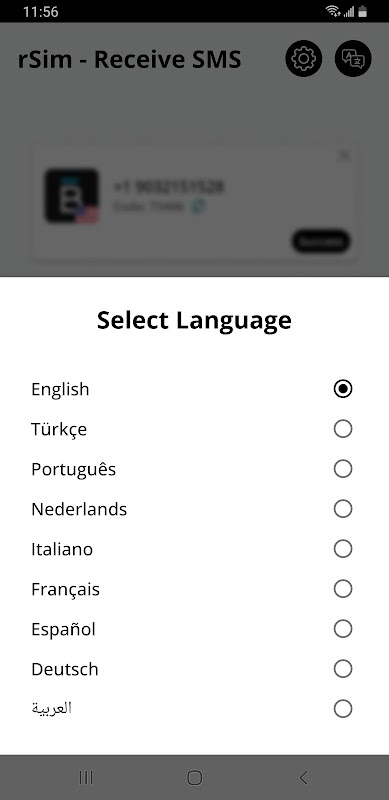Pick the Deutsch radio button

pyautogui.click(x=343, y=668)
